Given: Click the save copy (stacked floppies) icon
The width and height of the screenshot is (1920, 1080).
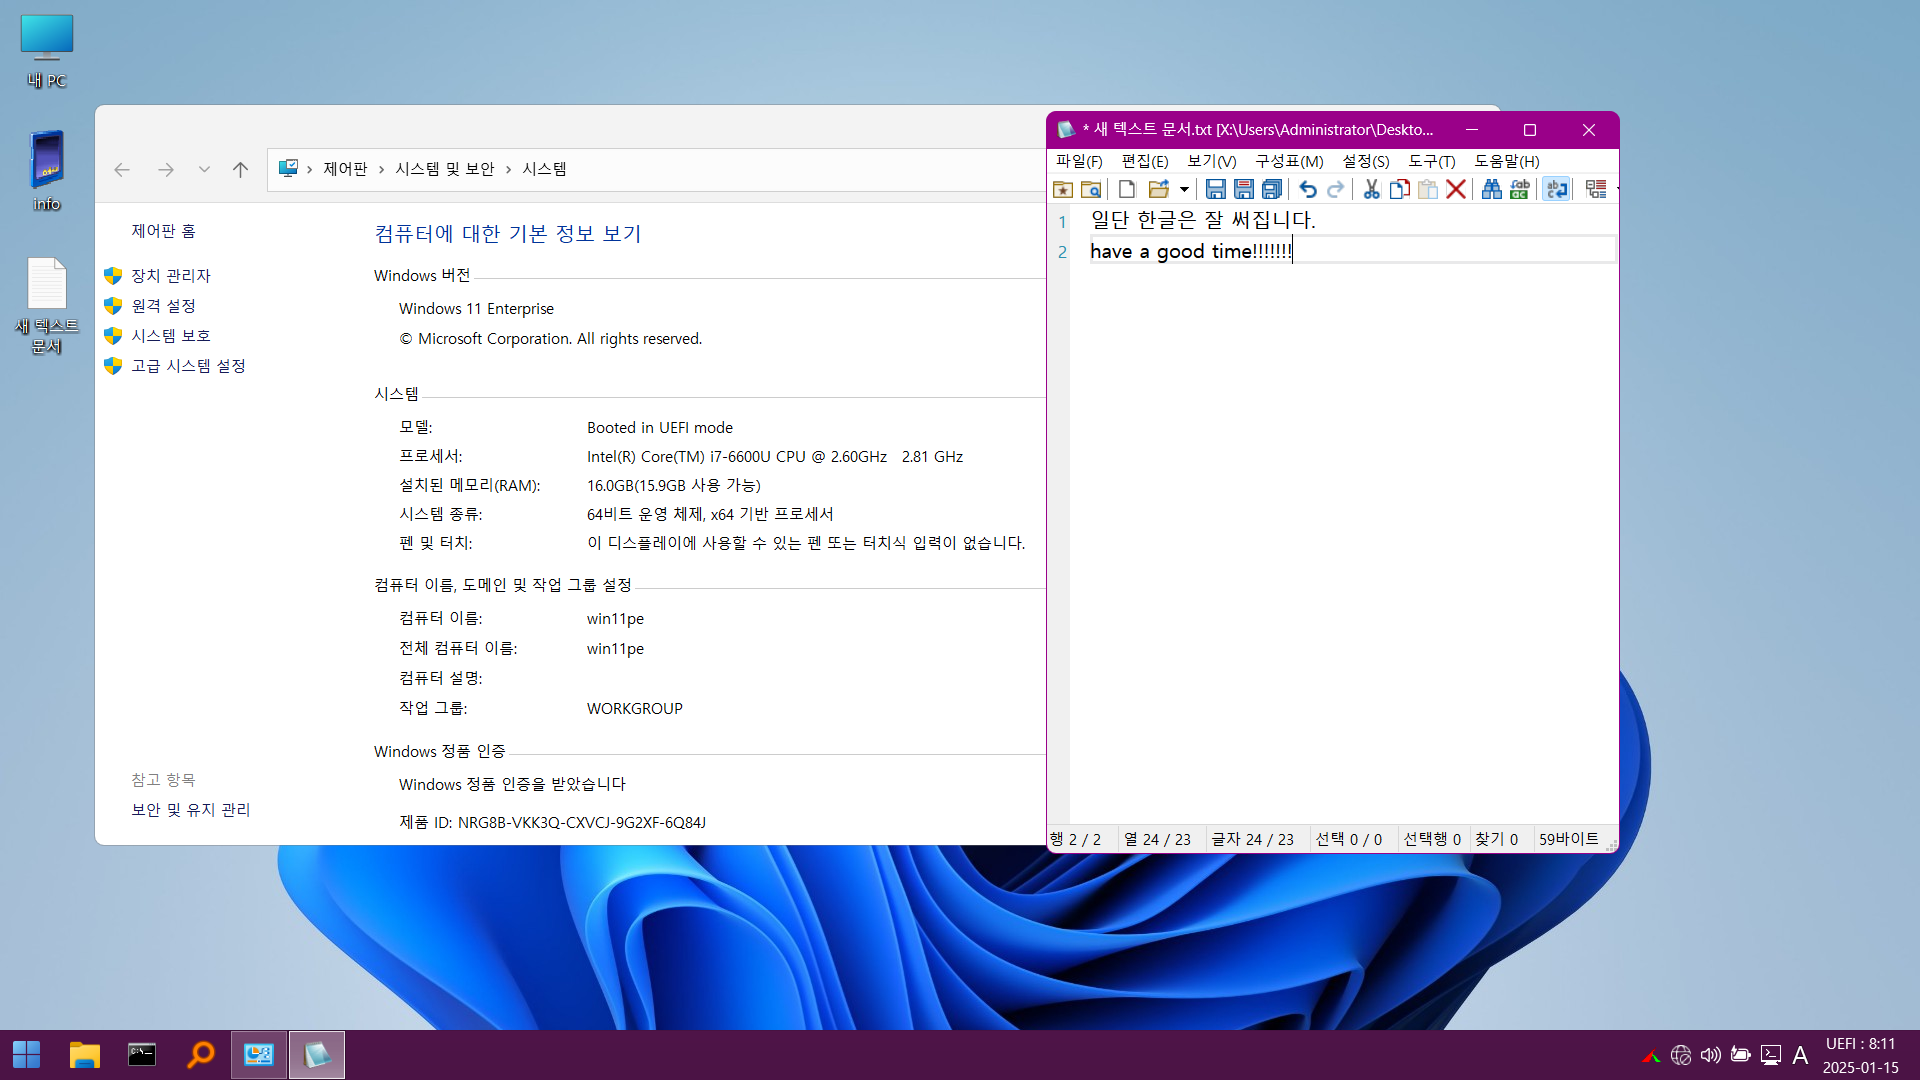Looking at the screenshot, I should point(1272,189).
